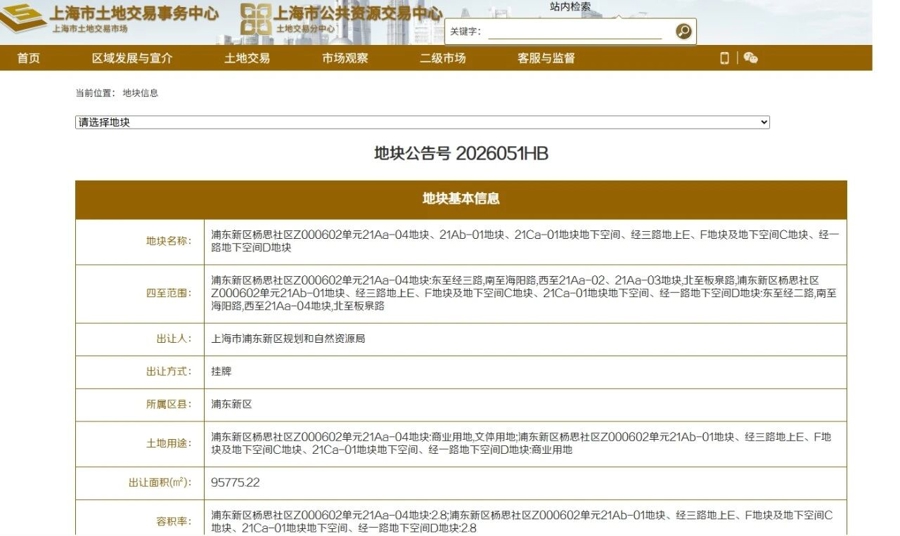Go to 市场观察 section
900x536 pixels.
(x=345, y=58)
